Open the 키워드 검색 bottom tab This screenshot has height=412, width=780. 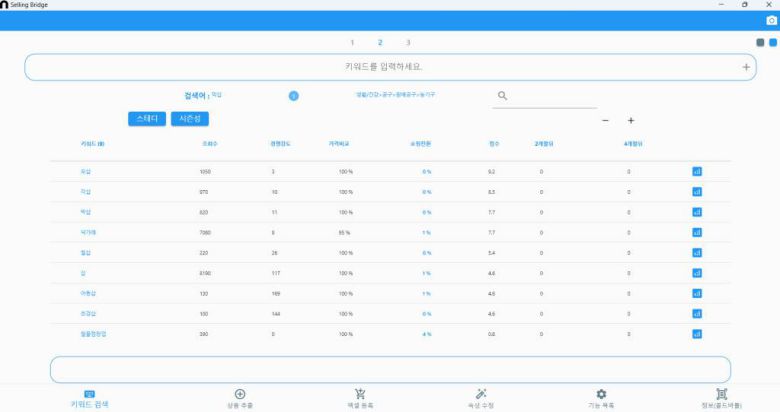pos(90,400)
